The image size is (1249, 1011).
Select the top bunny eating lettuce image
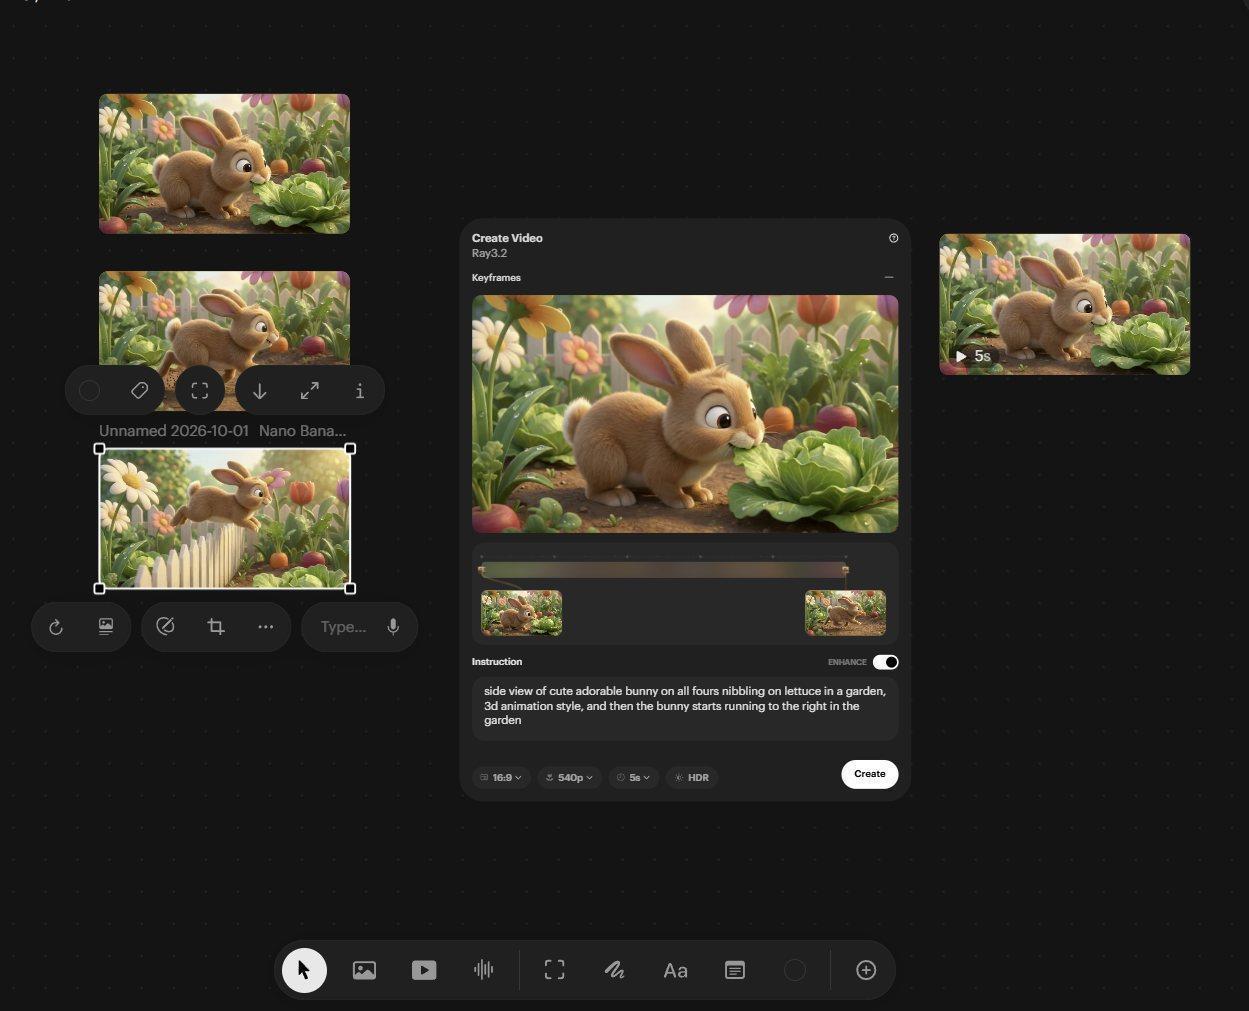coord(224,164)
